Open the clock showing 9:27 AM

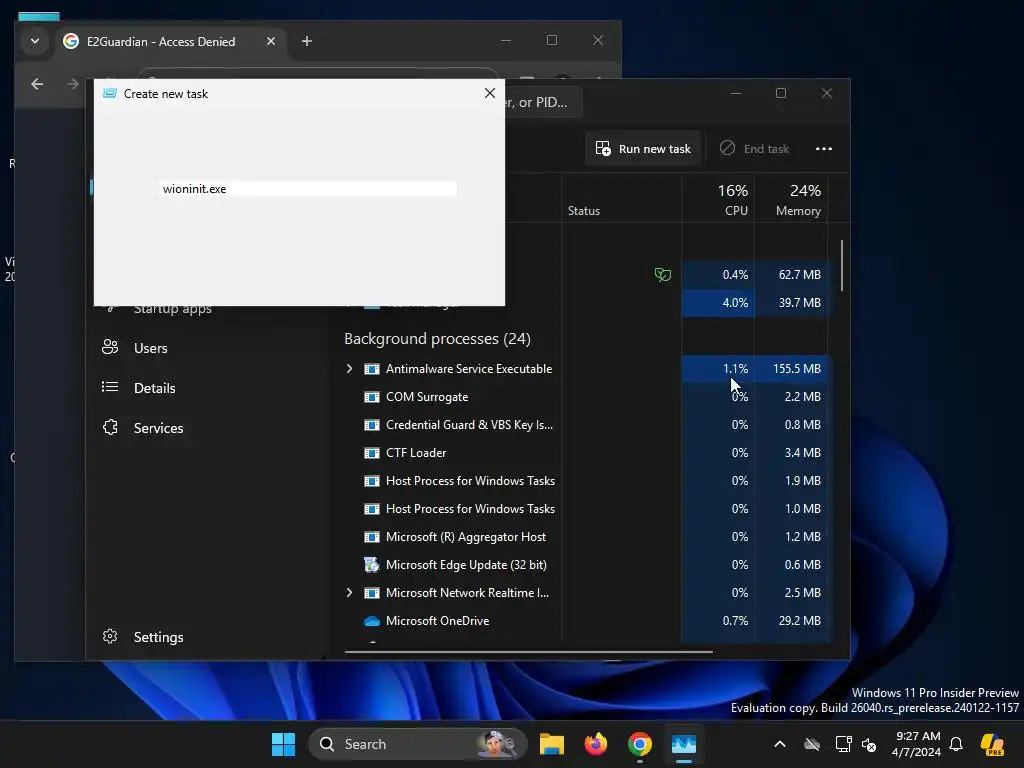pyautogui.click(x=916, y=744)
